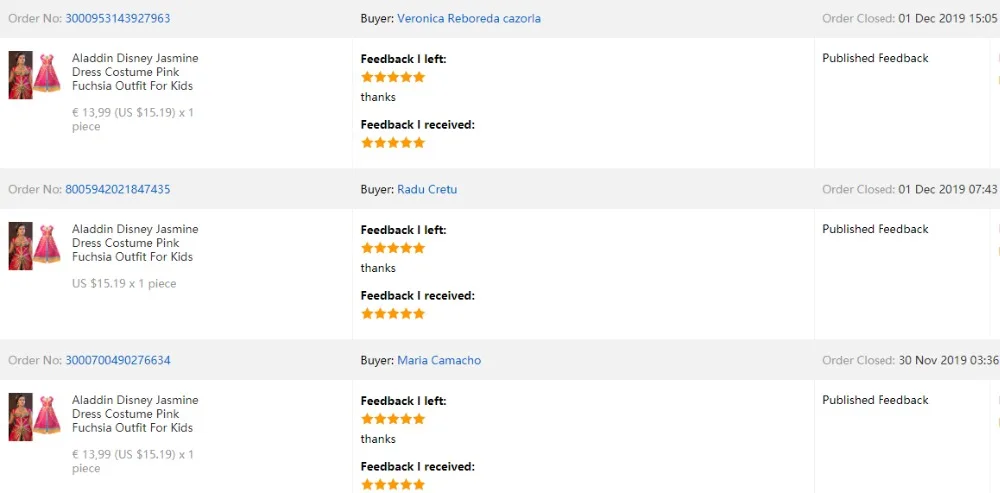Open buyer Radu Cretu's profile
The image size is (1000, 493).
(427, 189)
